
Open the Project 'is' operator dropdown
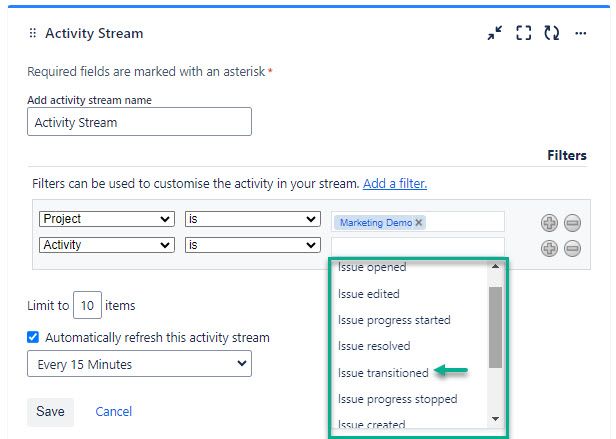(x=253, y=219)
